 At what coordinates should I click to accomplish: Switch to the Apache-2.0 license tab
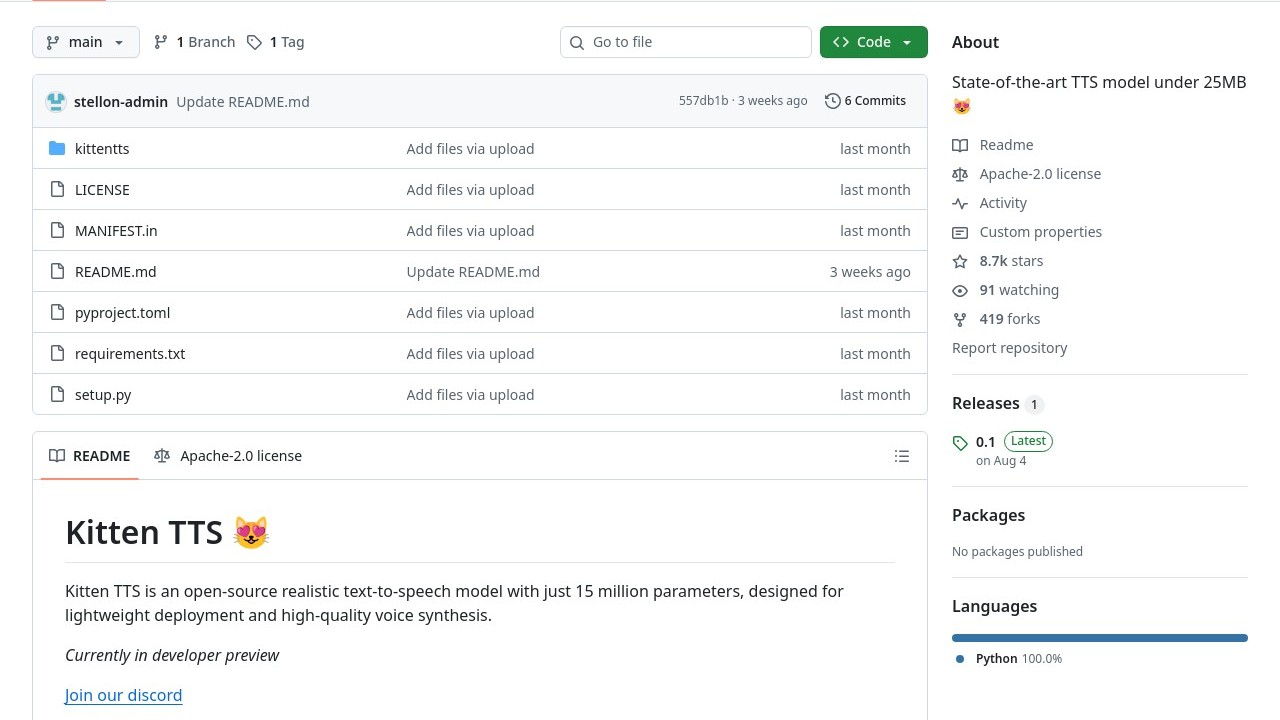pos(228,456)
